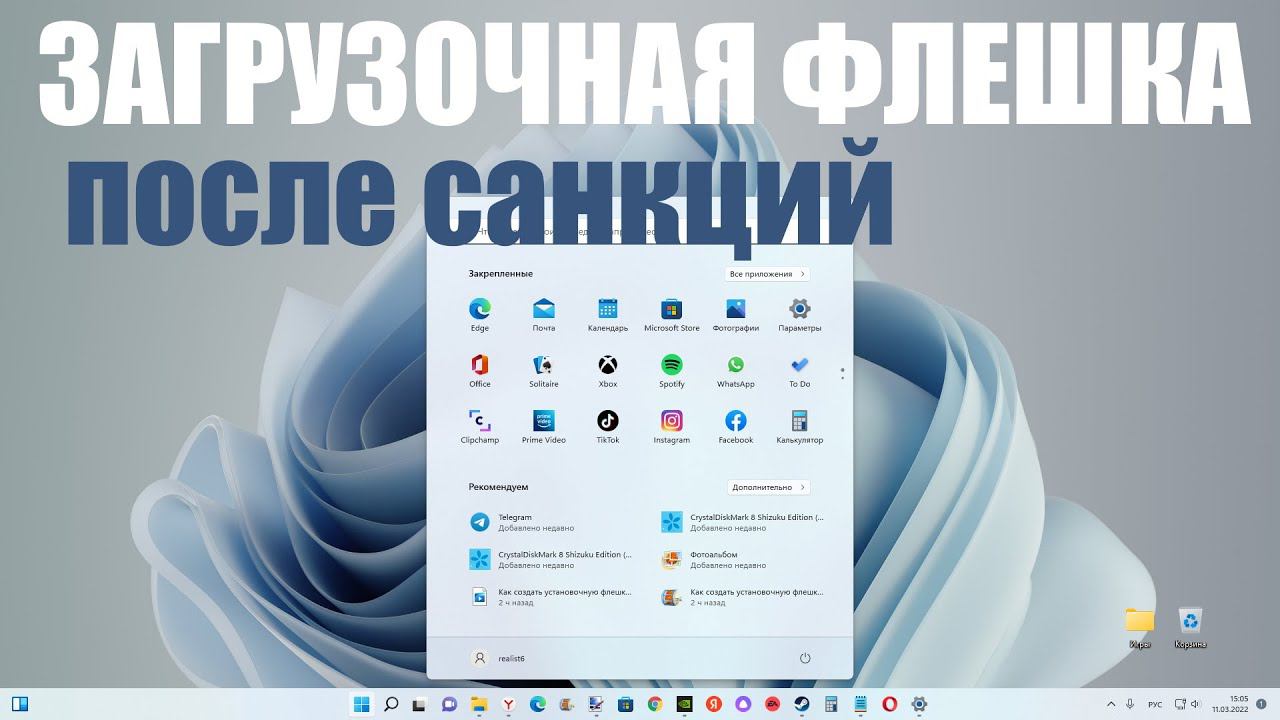Launch the Office app

(x=480, y=370)
